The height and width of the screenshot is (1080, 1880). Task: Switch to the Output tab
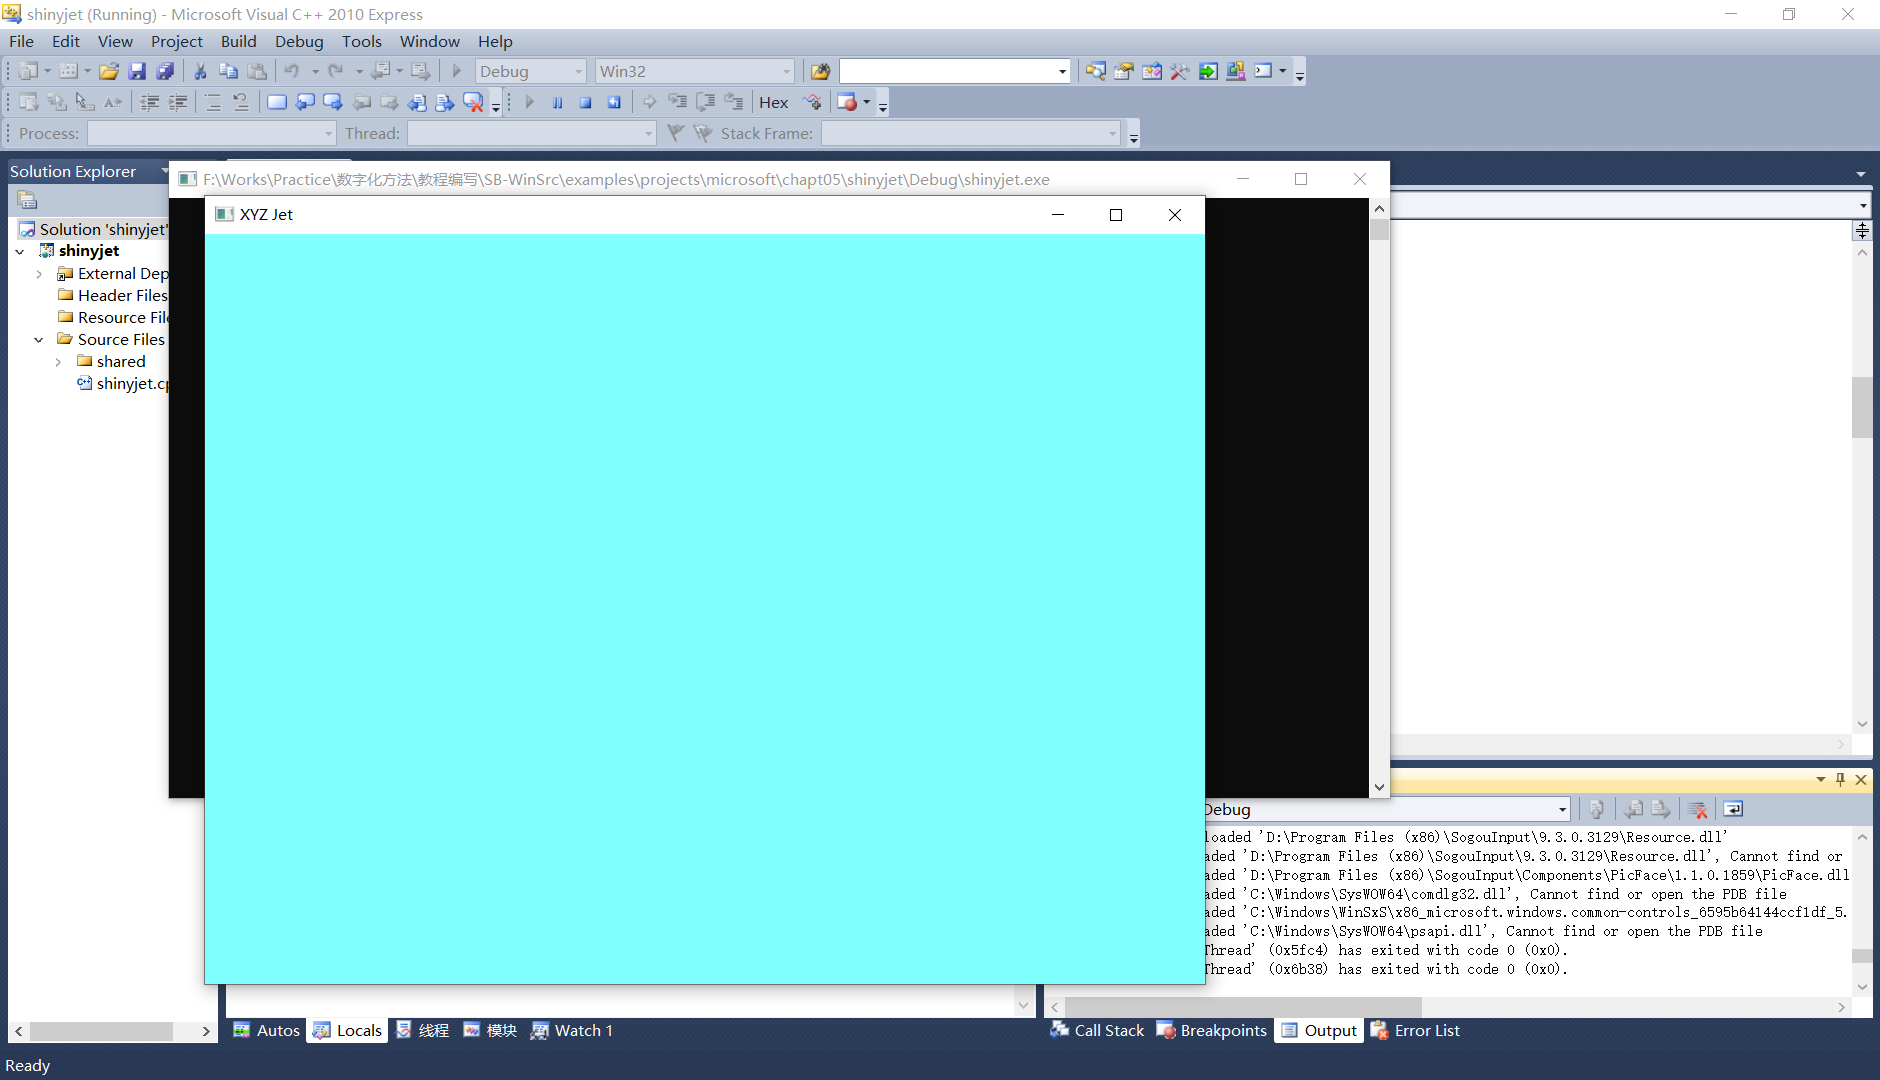click(1319, 1030)
